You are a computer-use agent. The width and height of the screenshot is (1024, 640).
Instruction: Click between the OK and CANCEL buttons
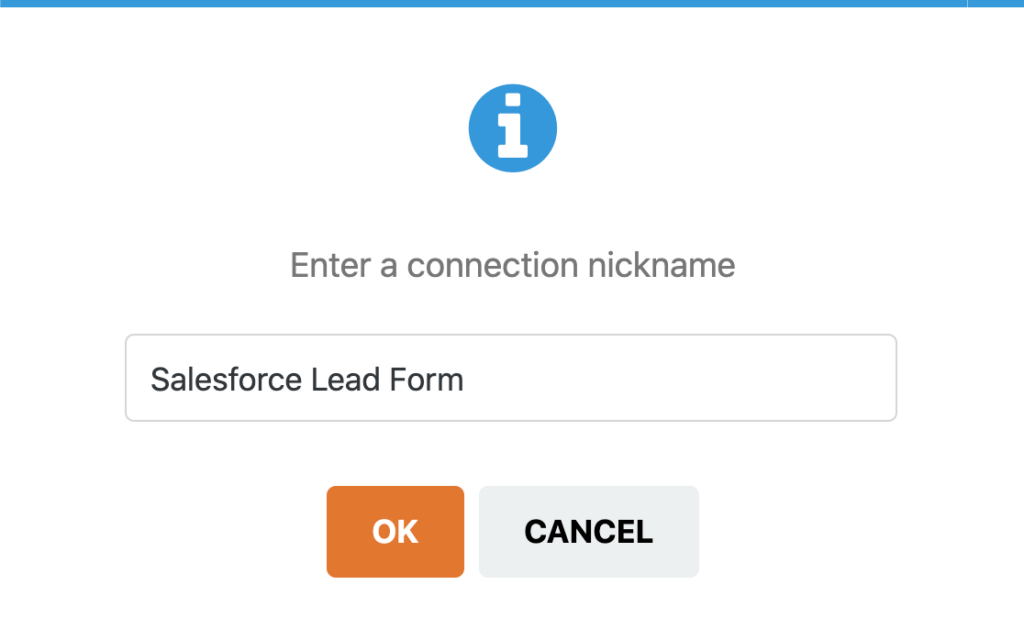(x=471, y=531)
